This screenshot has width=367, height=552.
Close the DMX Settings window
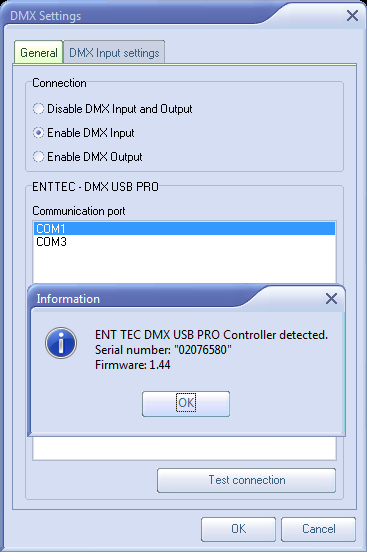point(352,16)
